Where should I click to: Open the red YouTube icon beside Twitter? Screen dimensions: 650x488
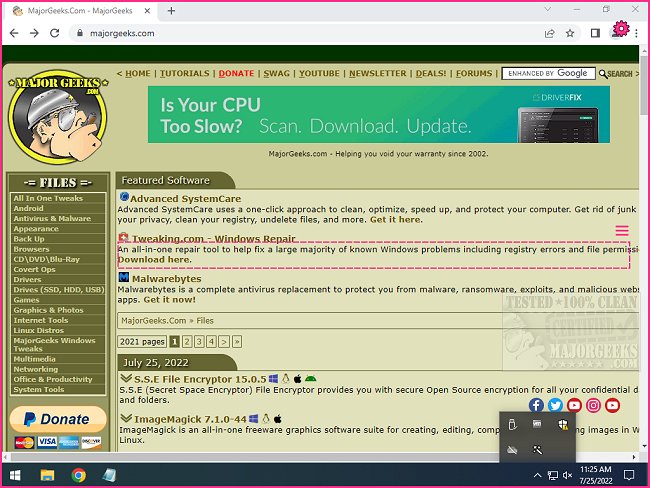(574, 405)
